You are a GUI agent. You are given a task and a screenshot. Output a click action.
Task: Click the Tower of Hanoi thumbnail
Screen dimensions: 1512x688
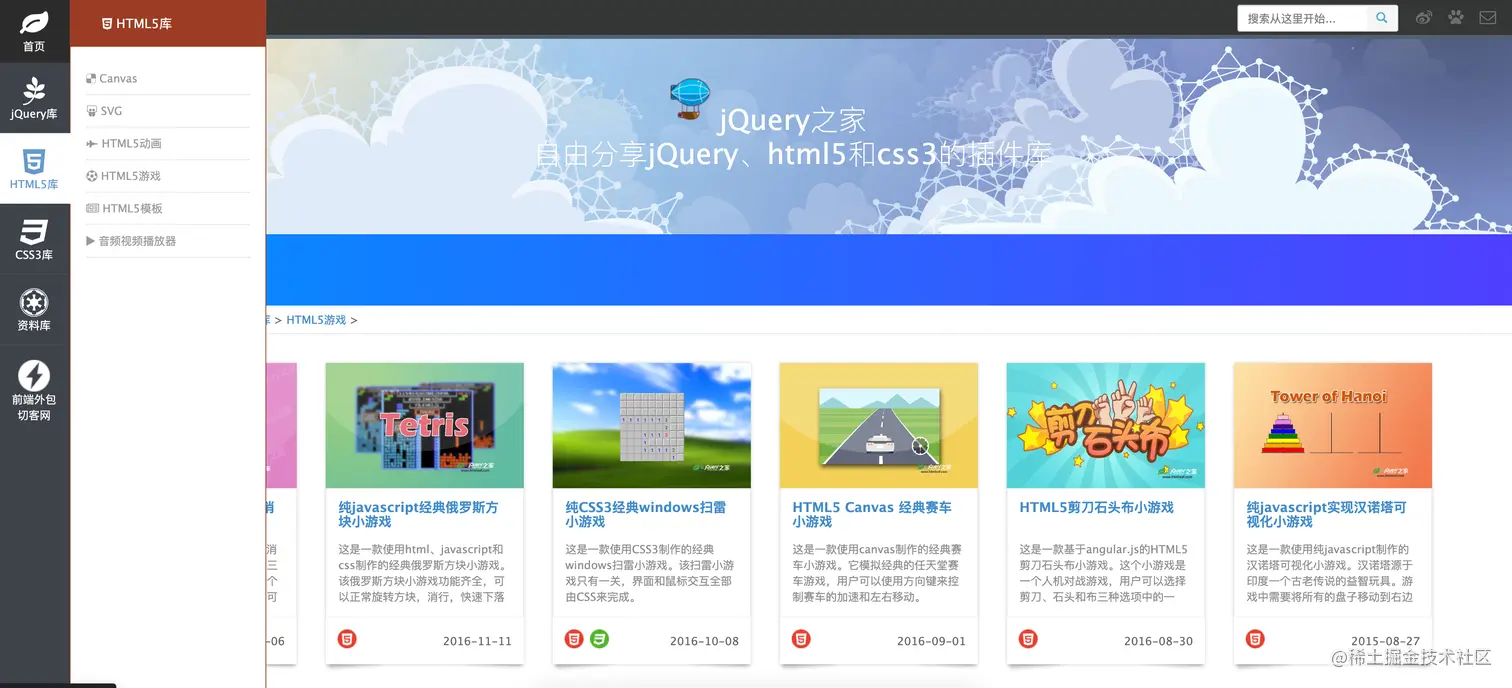click(x=1333, y=425)
